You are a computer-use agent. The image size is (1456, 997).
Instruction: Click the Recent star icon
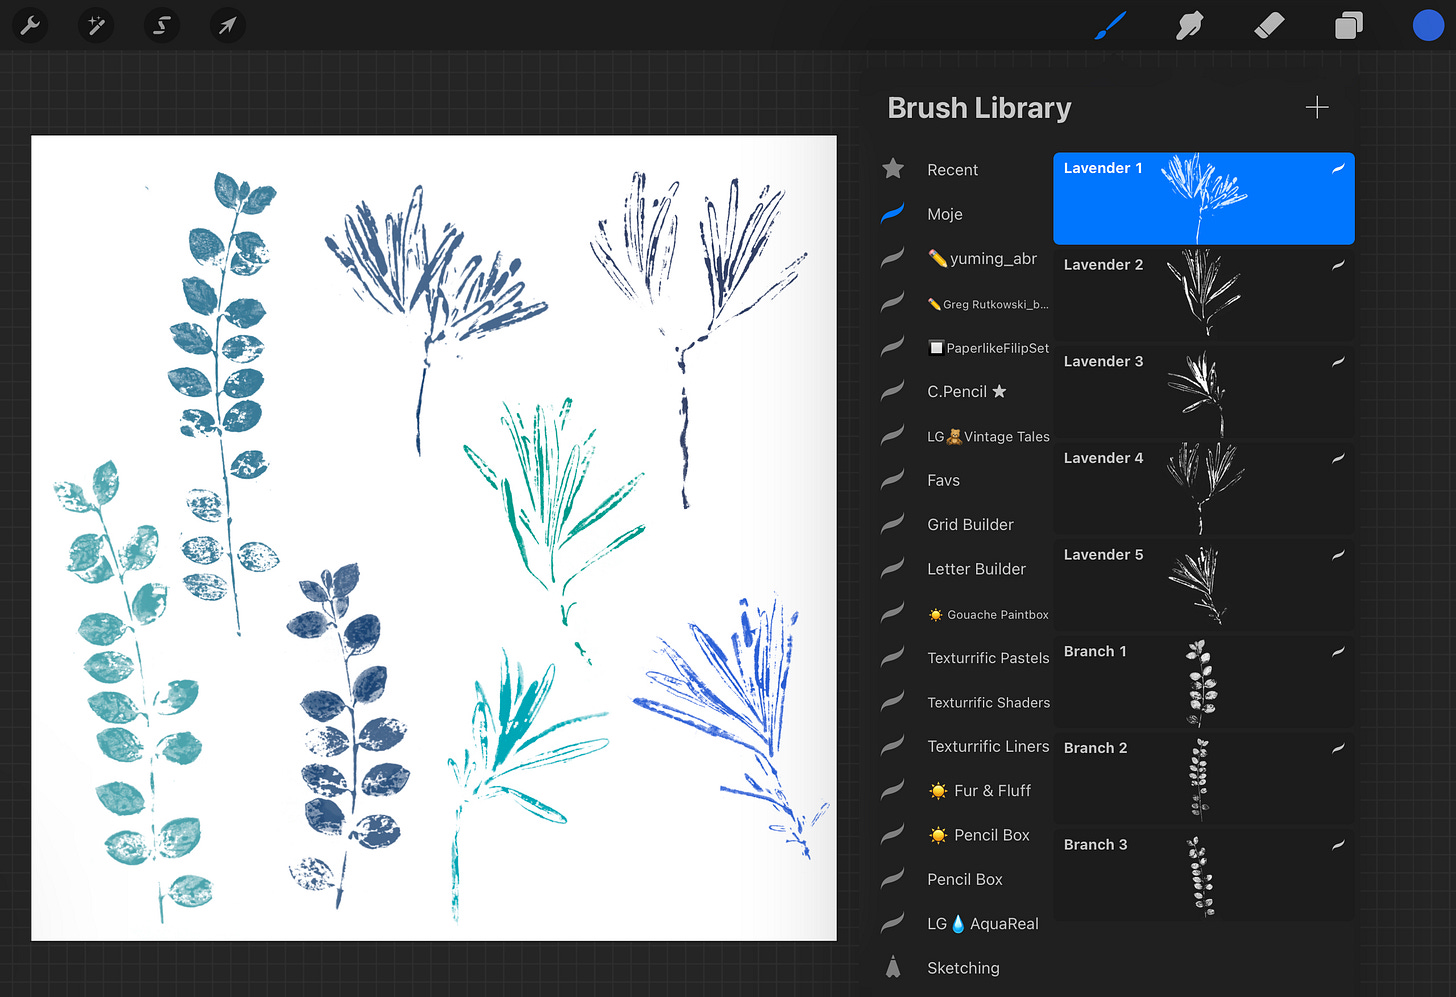[x=893, y=169]
